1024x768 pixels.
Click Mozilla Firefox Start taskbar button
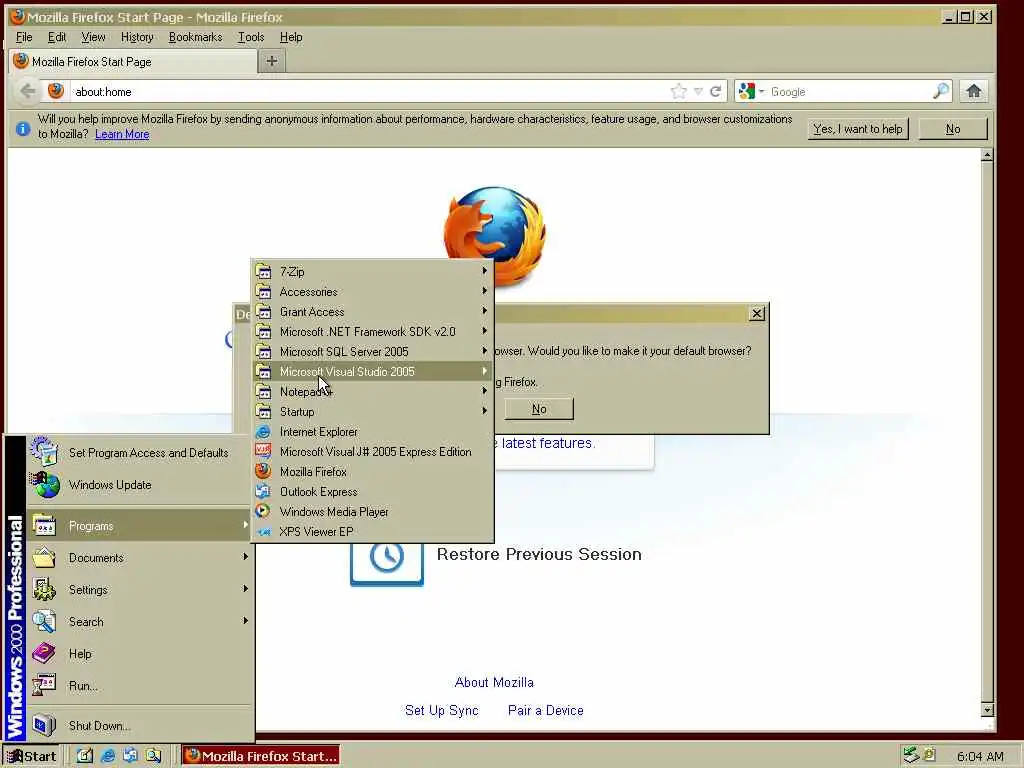[x=261, y=756]
